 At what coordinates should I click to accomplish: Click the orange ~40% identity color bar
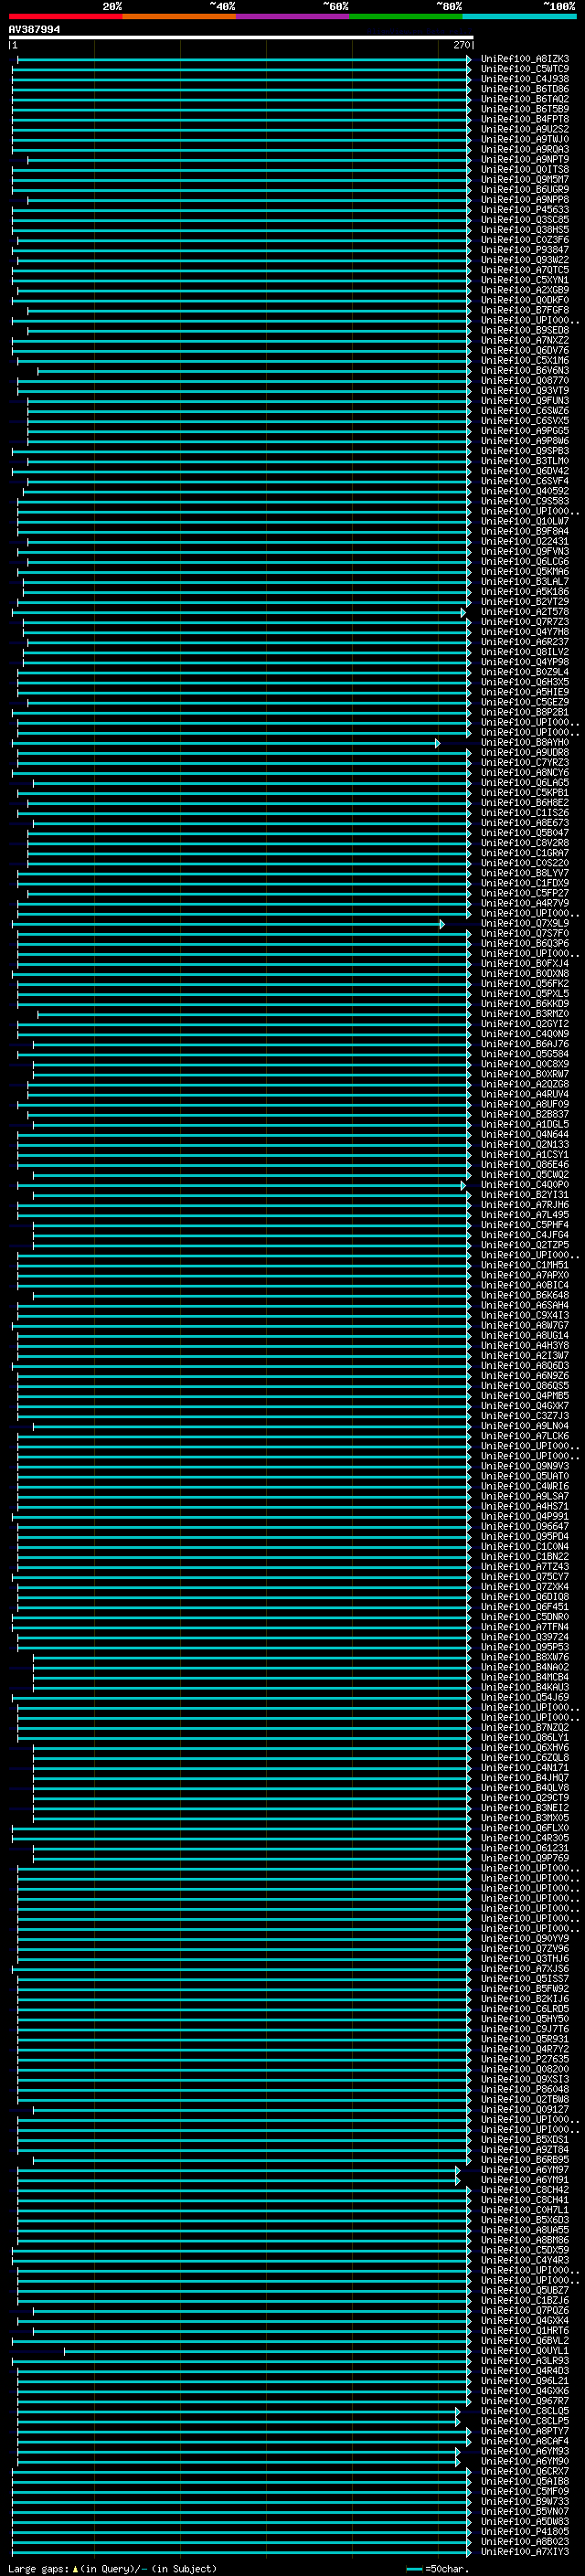(179, 16)
